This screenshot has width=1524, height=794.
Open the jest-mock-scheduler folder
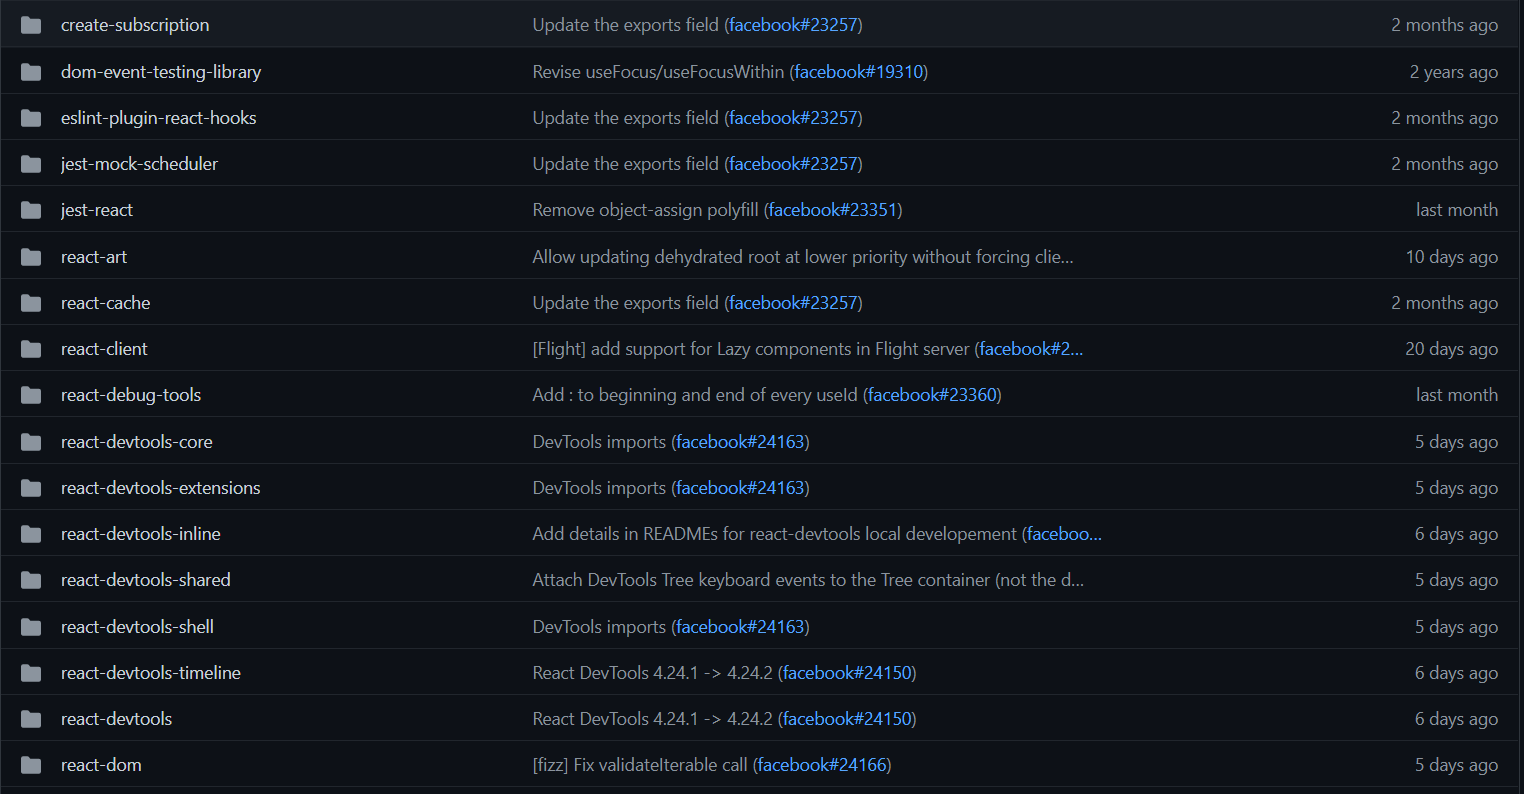[139, 164]
